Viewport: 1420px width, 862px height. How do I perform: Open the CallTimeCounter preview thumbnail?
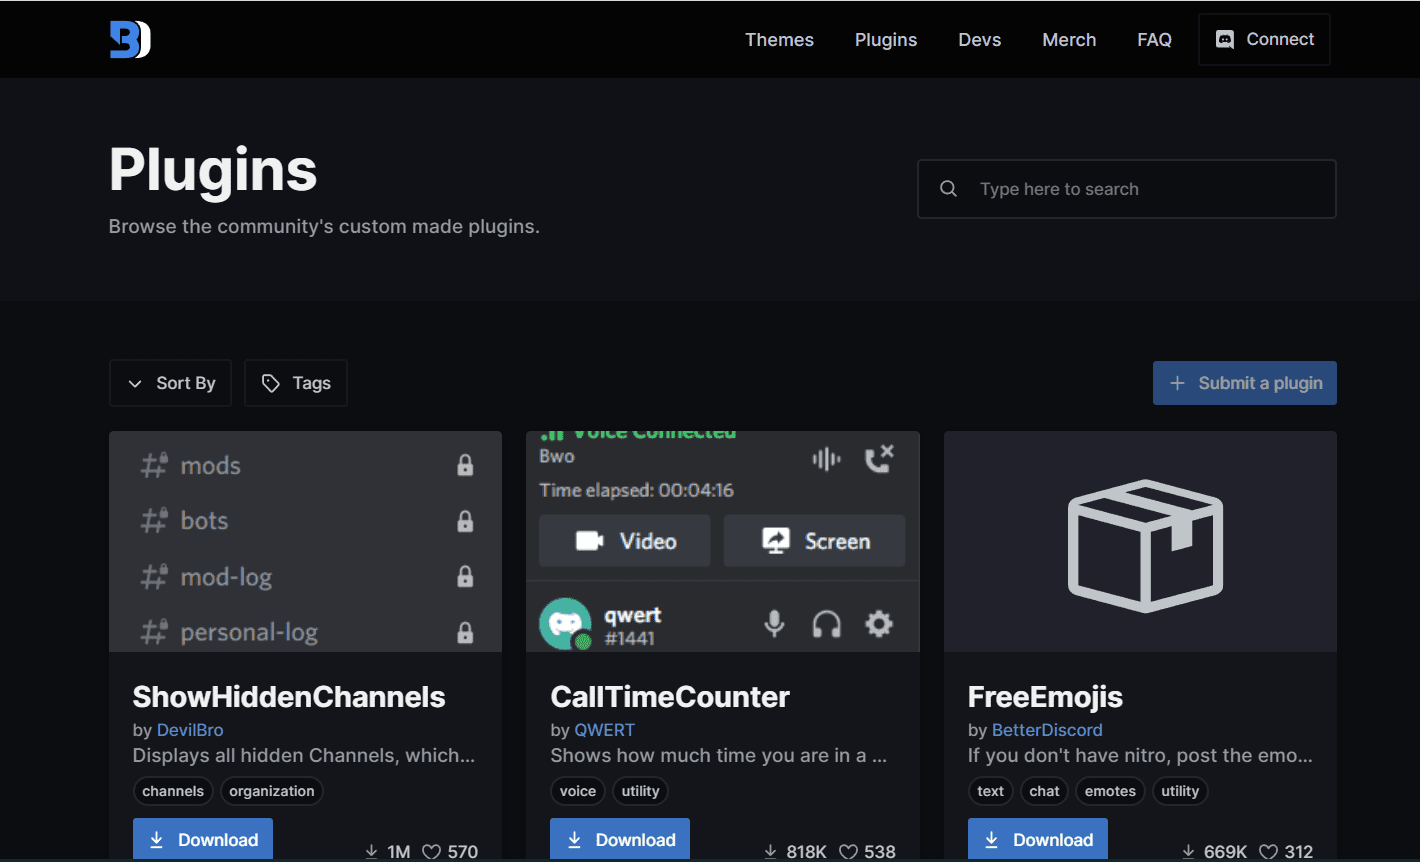click(722, 541)
